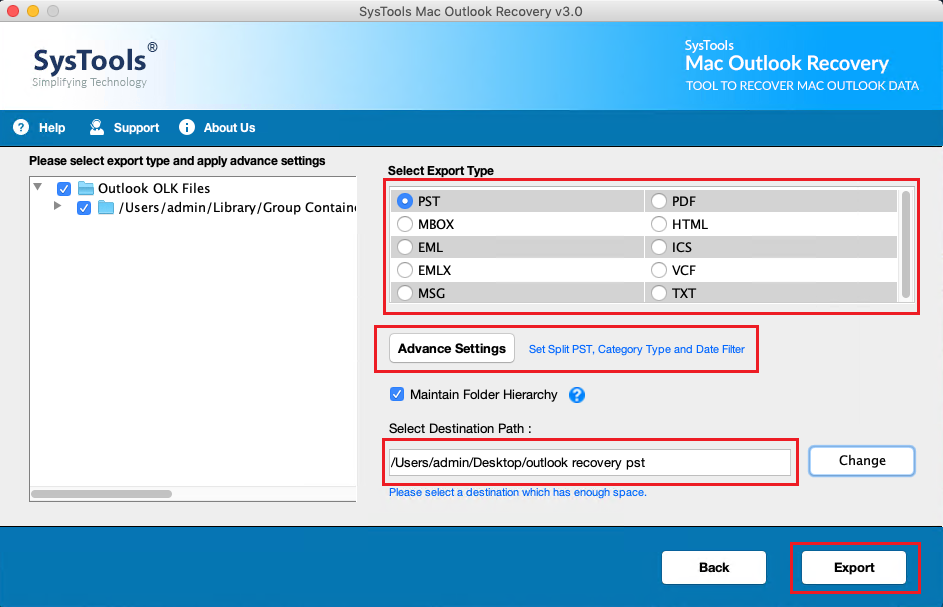Click the /Users/admin/Library folder icon
This screenshot has width=943, height=607.
[x=106, y=208]
